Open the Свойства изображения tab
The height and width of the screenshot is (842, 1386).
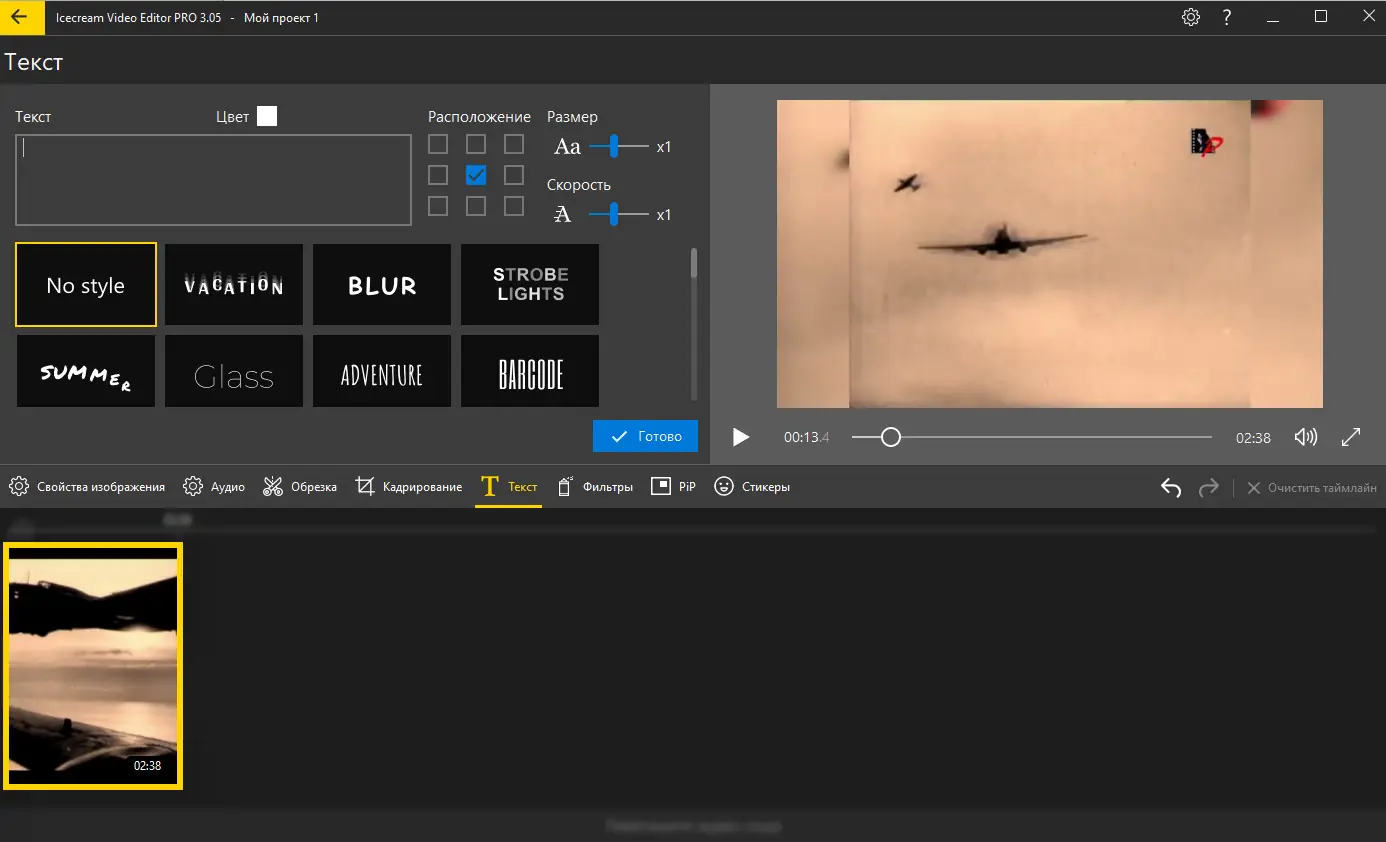tap(87, 487)
